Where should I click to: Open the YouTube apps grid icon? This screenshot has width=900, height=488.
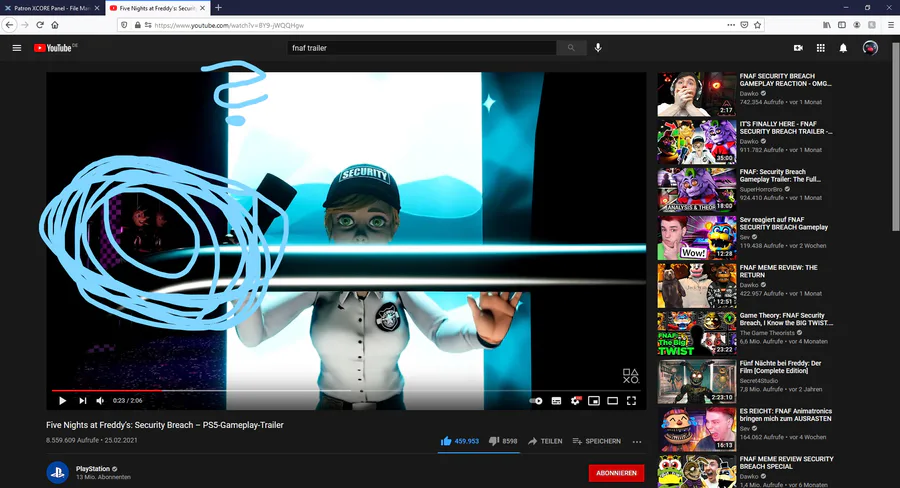821,48
